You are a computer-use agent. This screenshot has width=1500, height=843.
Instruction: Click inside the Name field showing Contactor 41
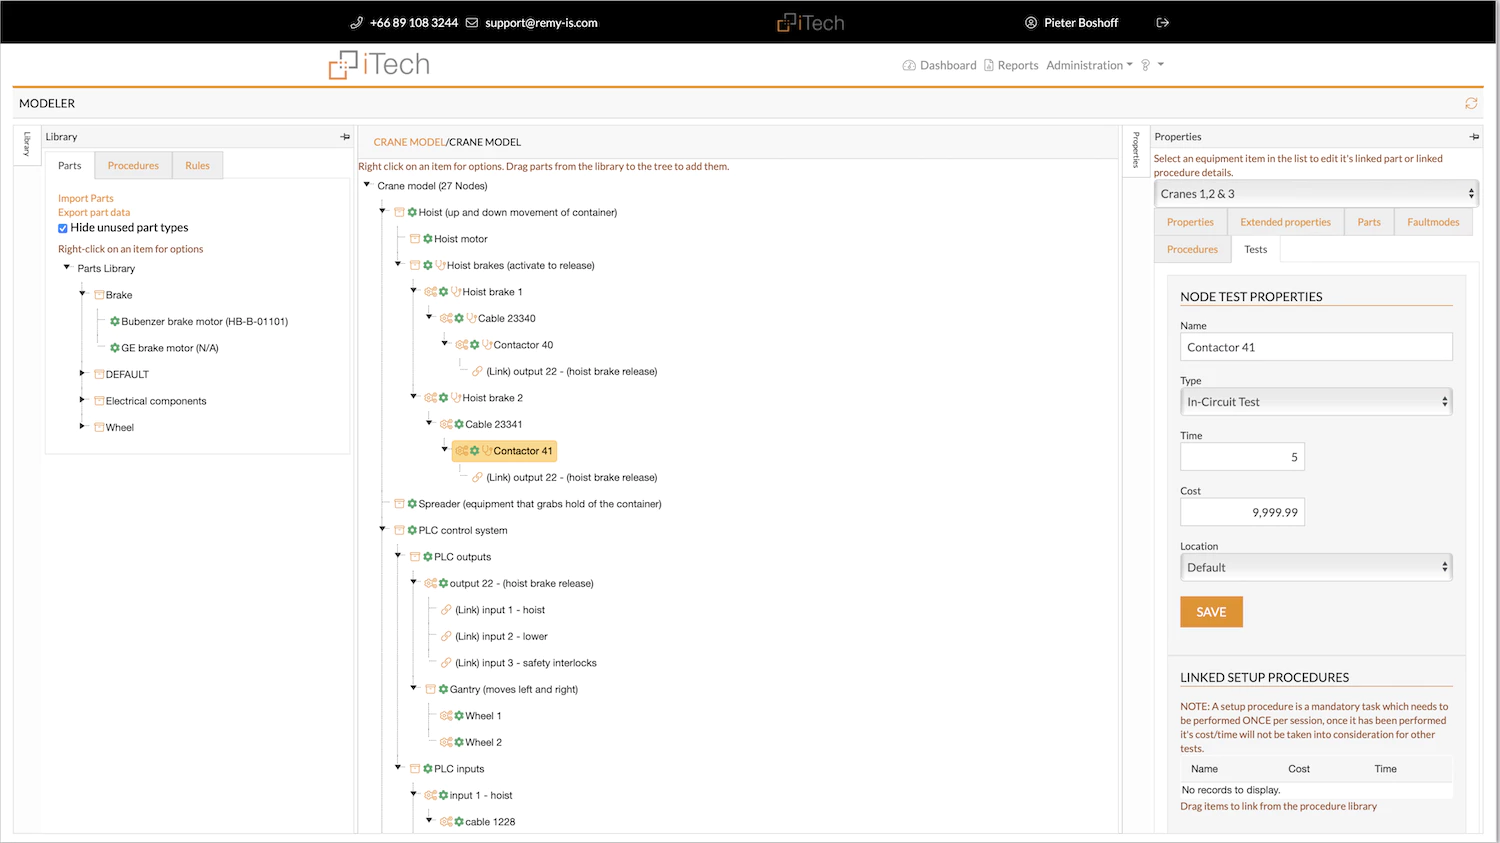point(1315,347)
